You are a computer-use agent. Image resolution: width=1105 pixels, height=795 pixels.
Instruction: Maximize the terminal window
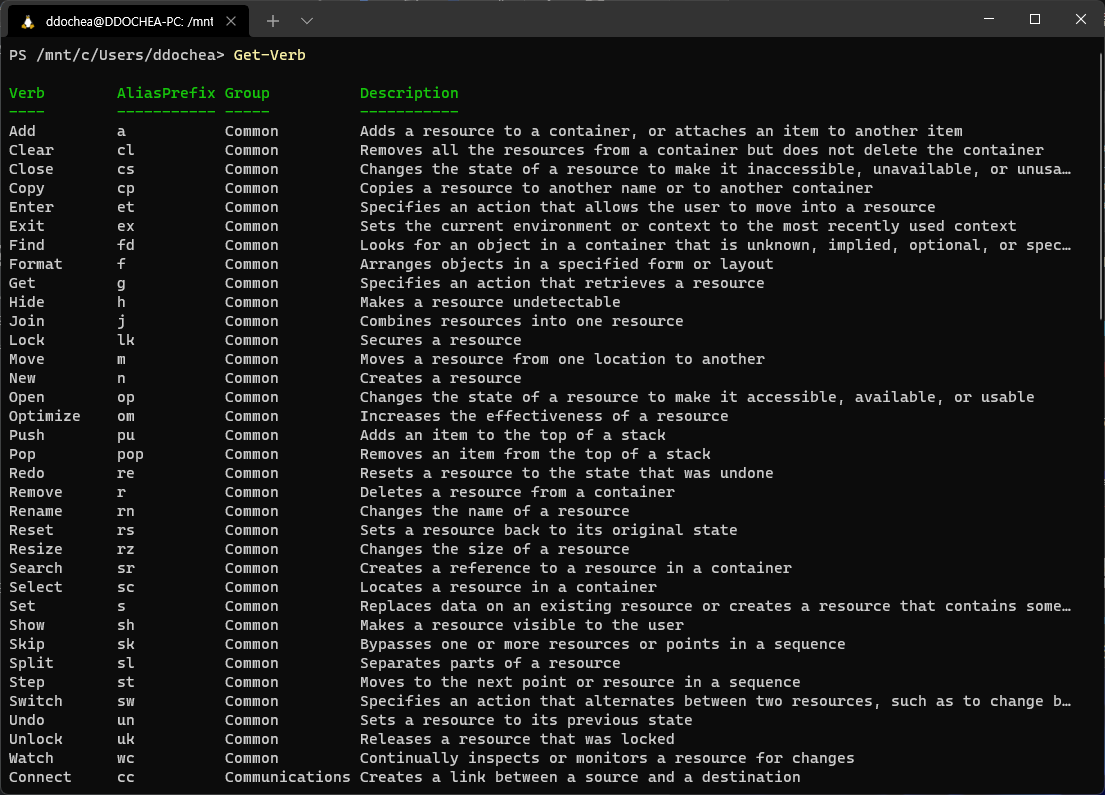1035,19
